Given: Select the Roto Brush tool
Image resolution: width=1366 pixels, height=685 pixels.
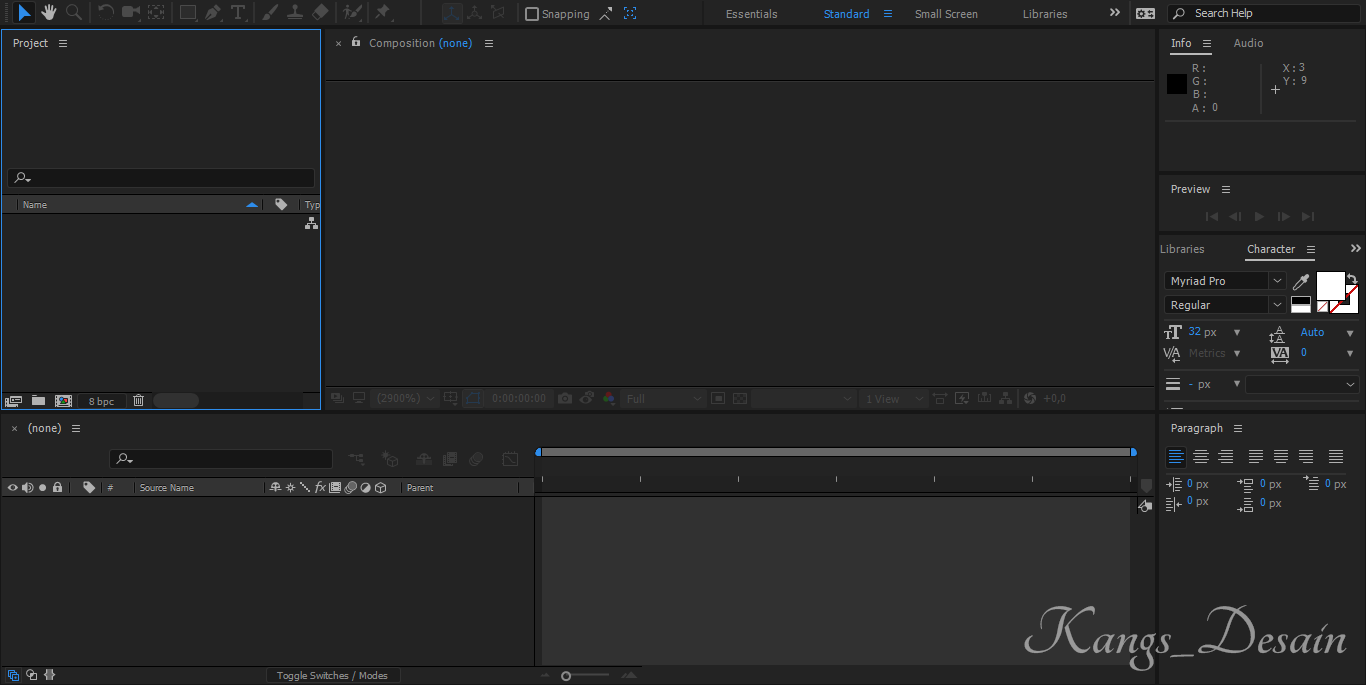Looking at the screenshot, I should click(352, 13).
